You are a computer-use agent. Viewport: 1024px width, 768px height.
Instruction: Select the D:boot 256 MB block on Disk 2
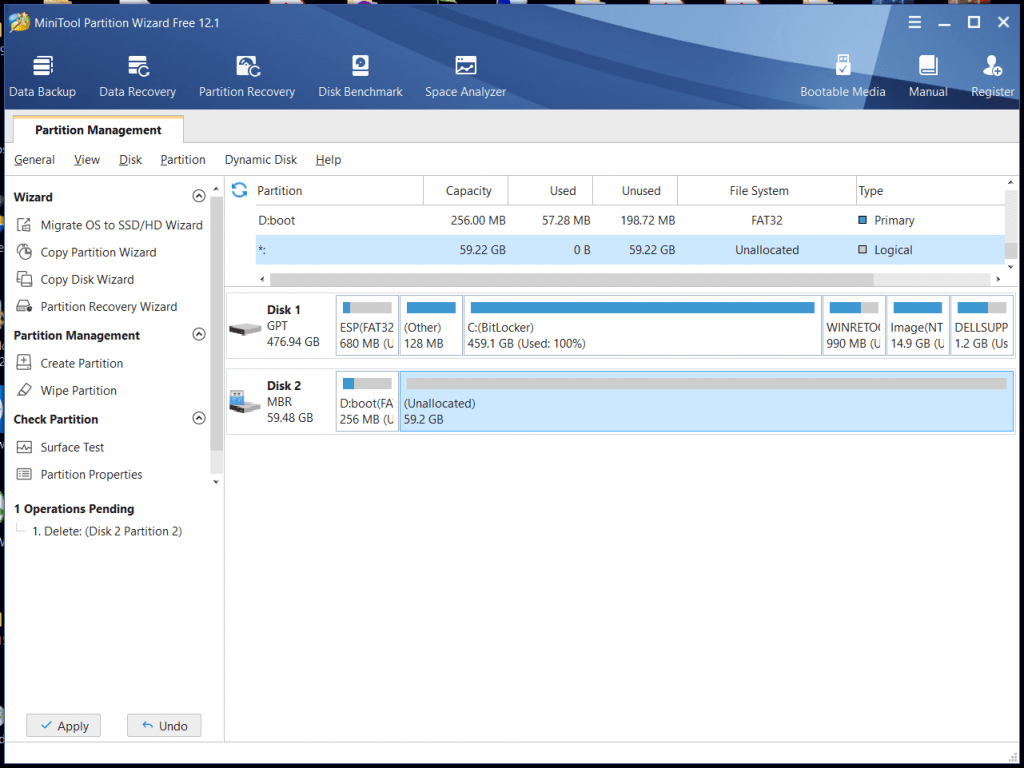[x=367, y=402]
